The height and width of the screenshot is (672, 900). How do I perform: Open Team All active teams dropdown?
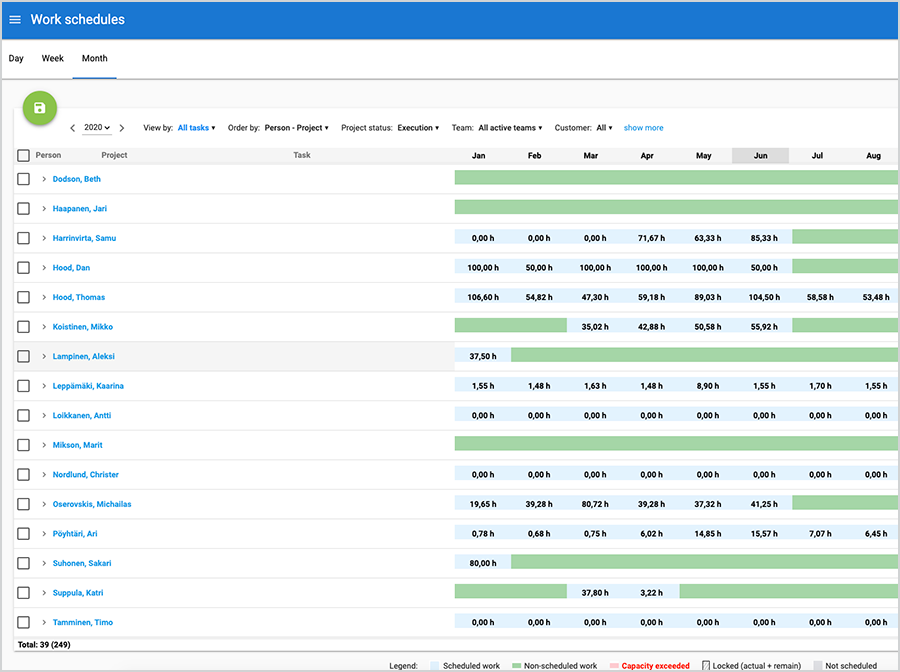point(510,128)
